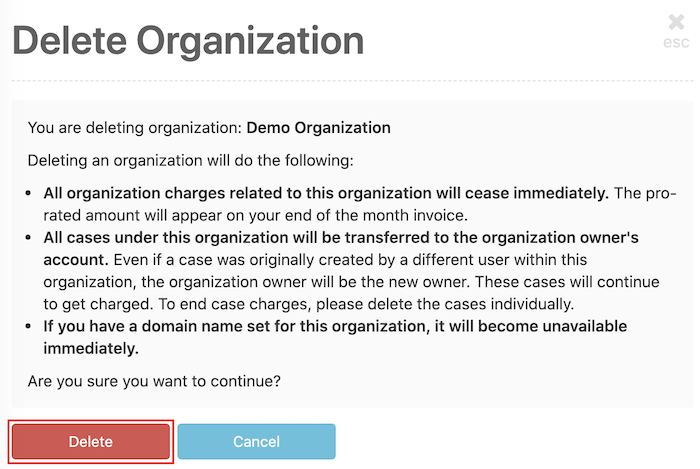This screenshot has height=469, width=700.
Task: Click the Delete Organization heading
Action: click(188, 40)
